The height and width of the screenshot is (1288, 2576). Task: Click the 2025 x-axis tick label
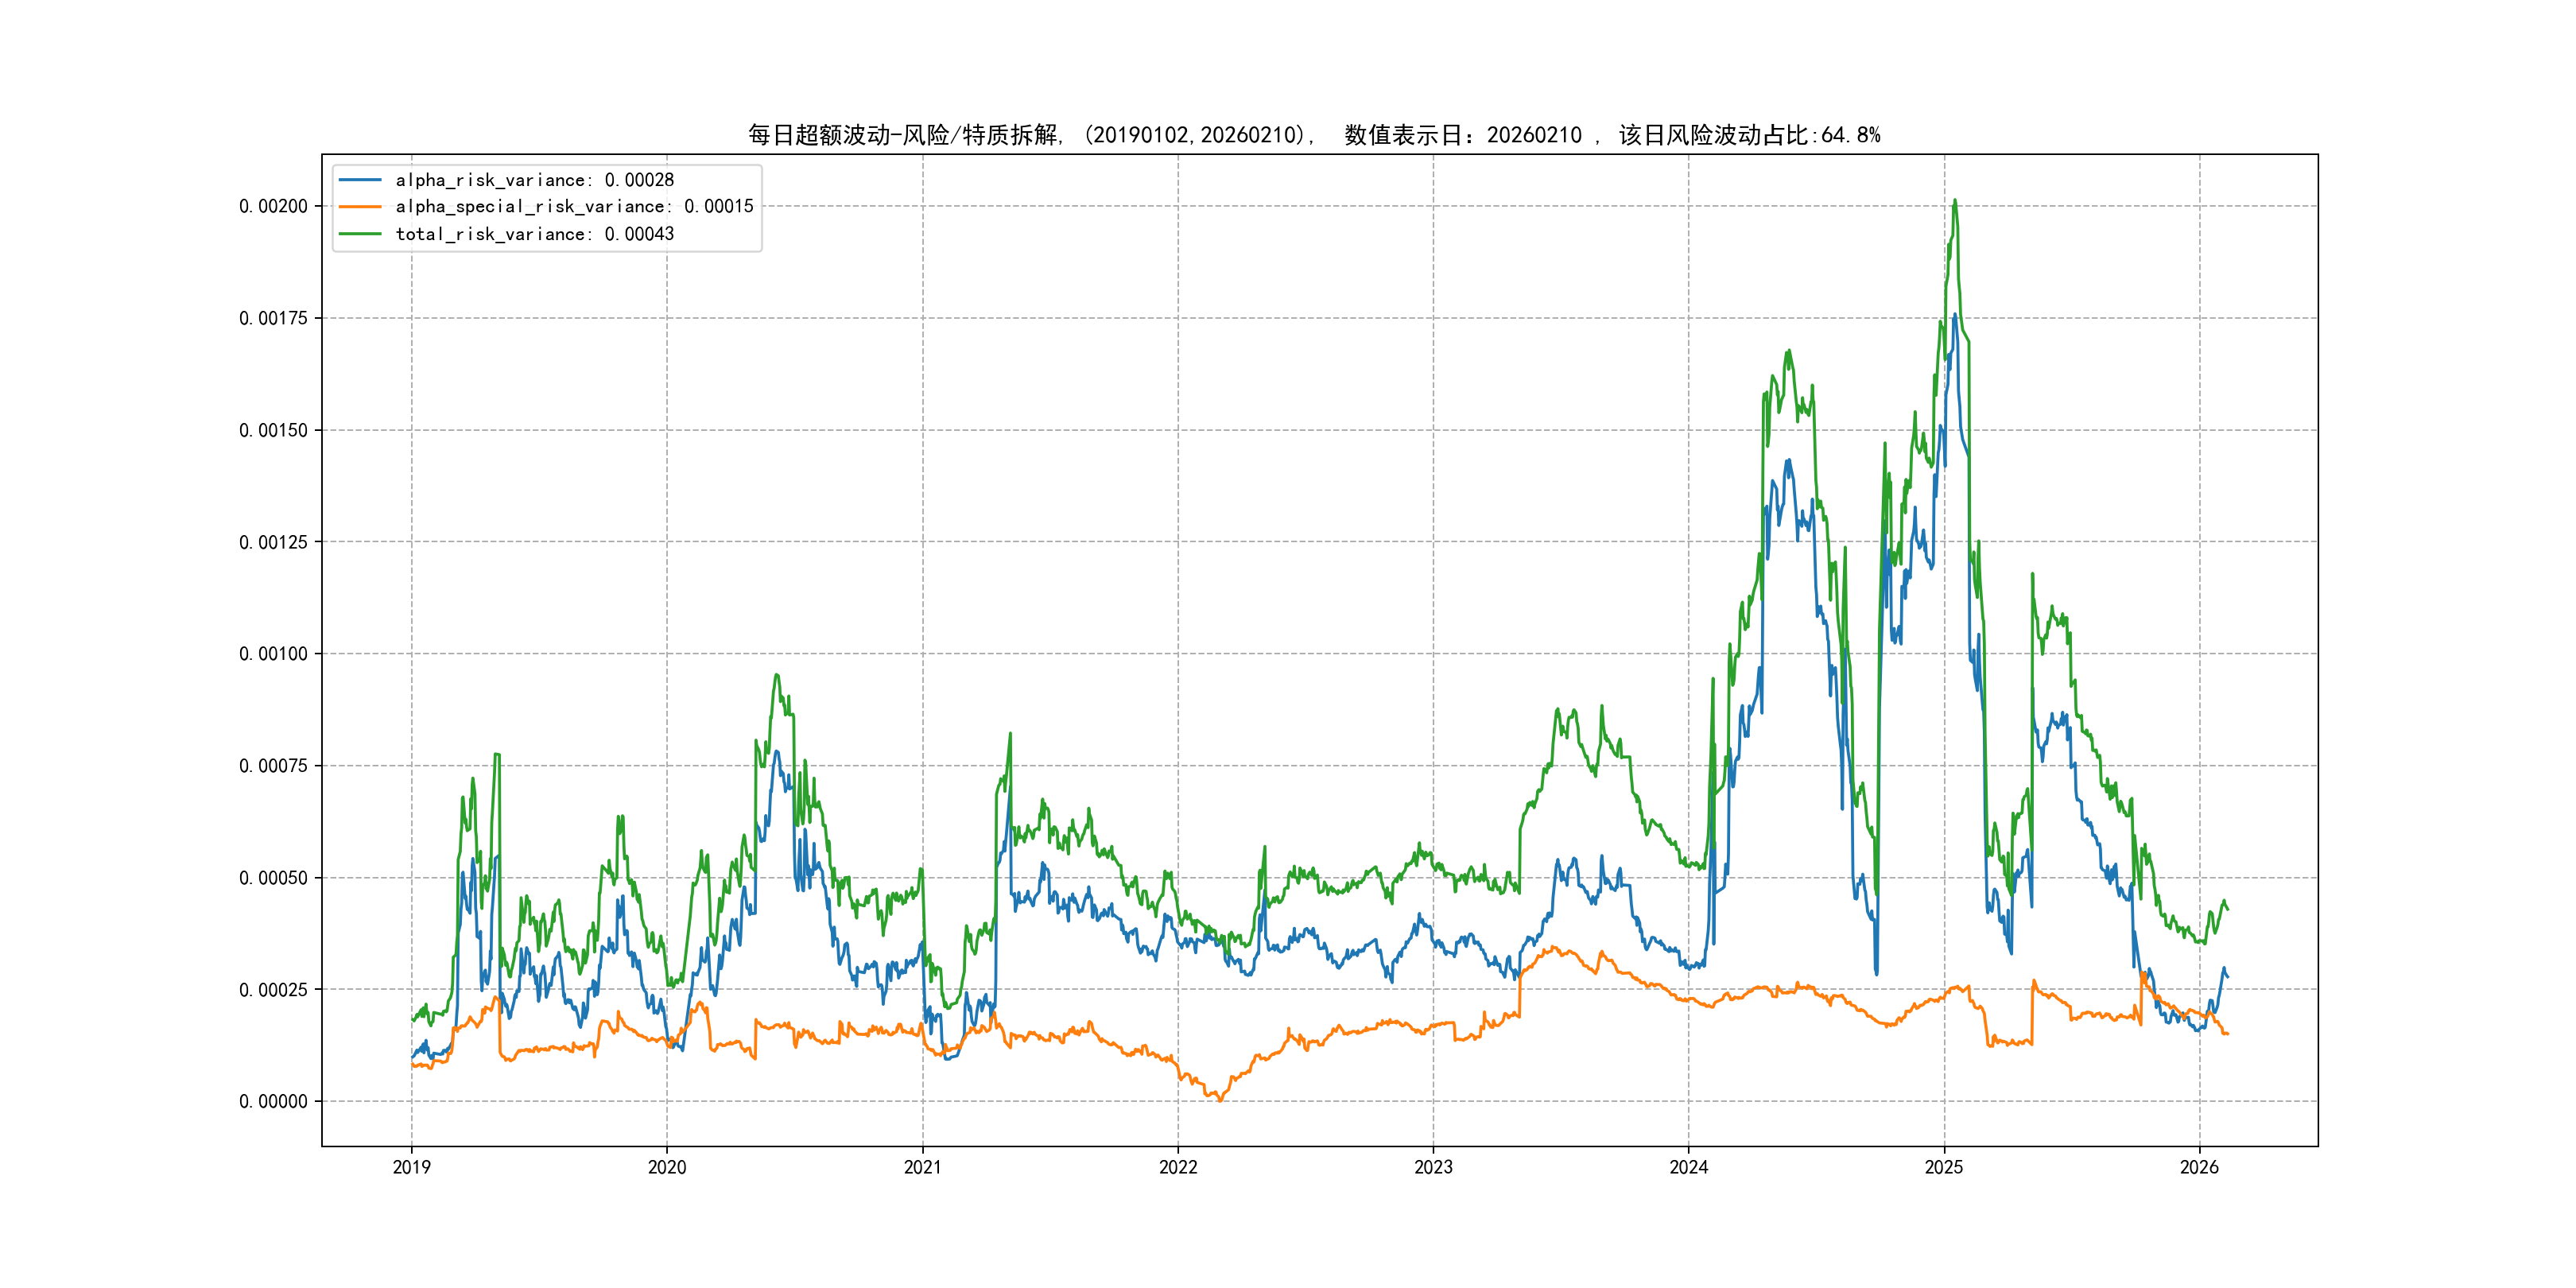click(x=1944, y=1167)
